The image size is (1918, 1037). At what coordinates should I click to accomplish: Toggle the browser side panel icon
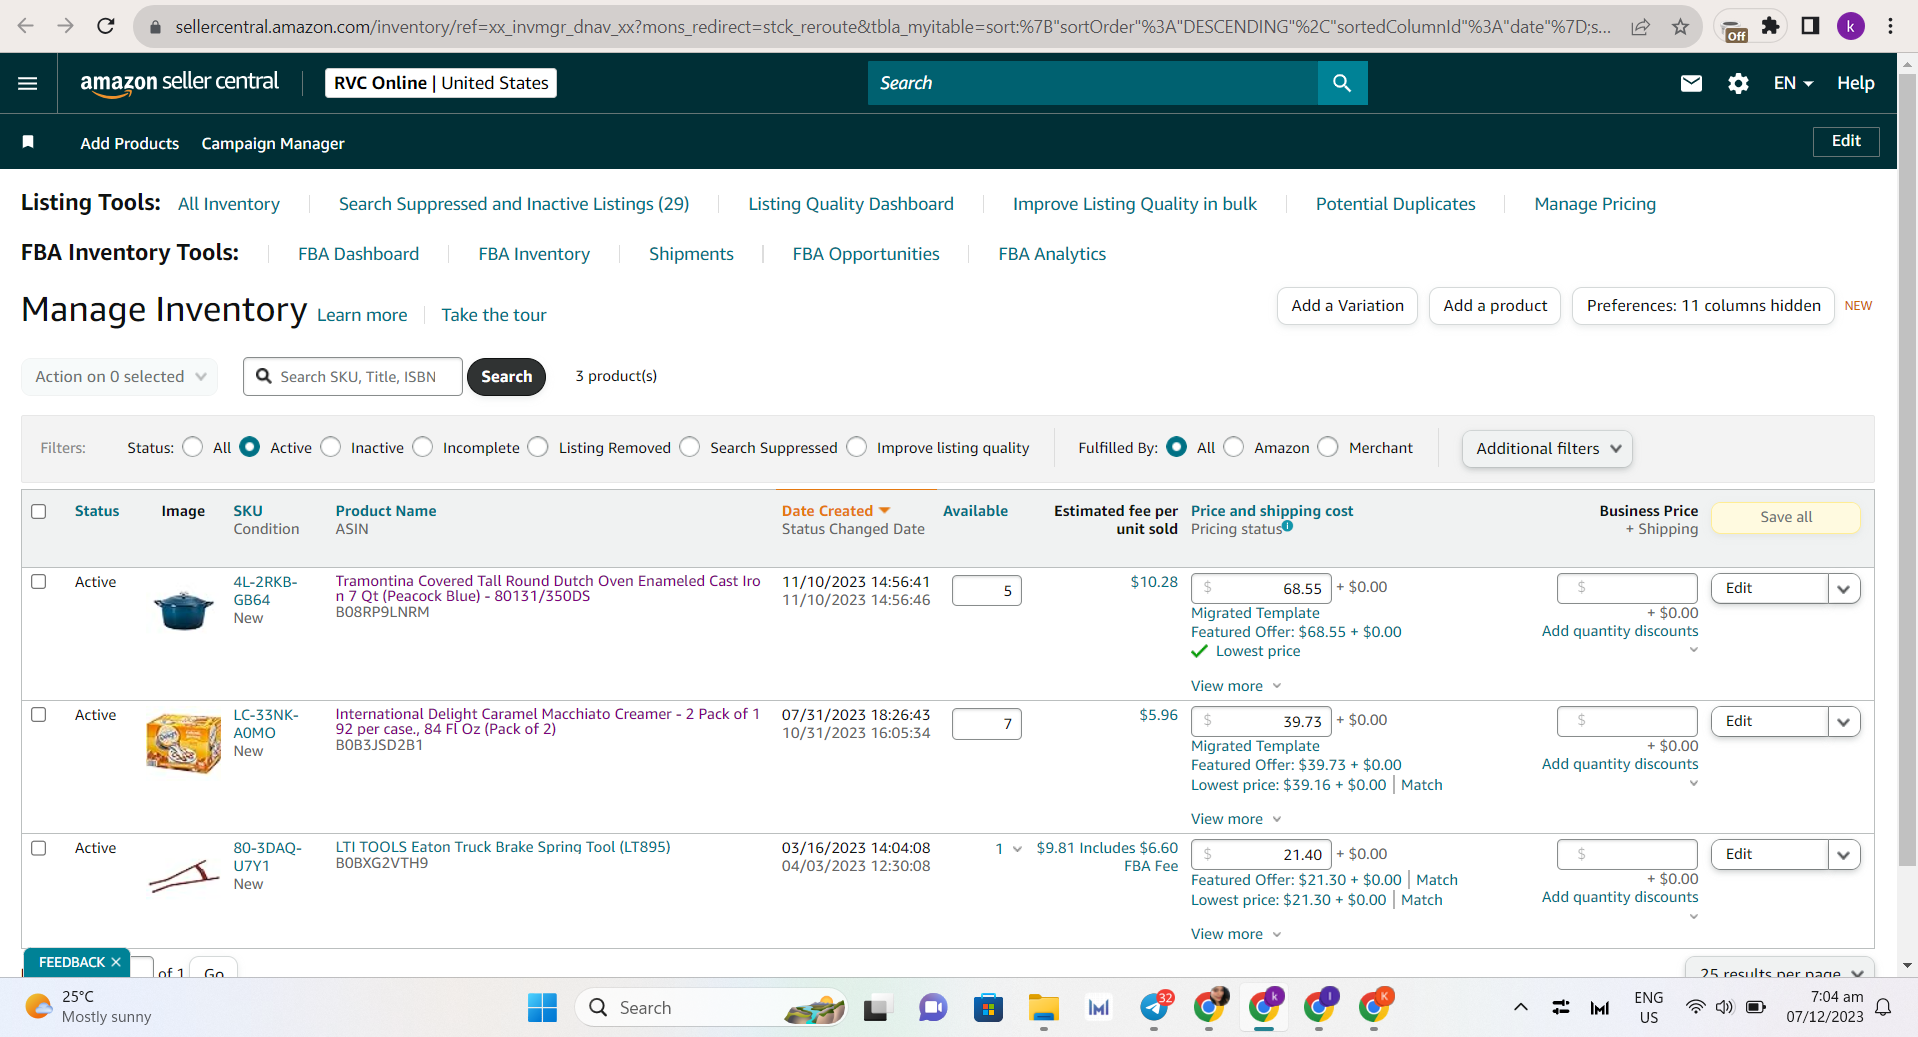point(1810,26)
